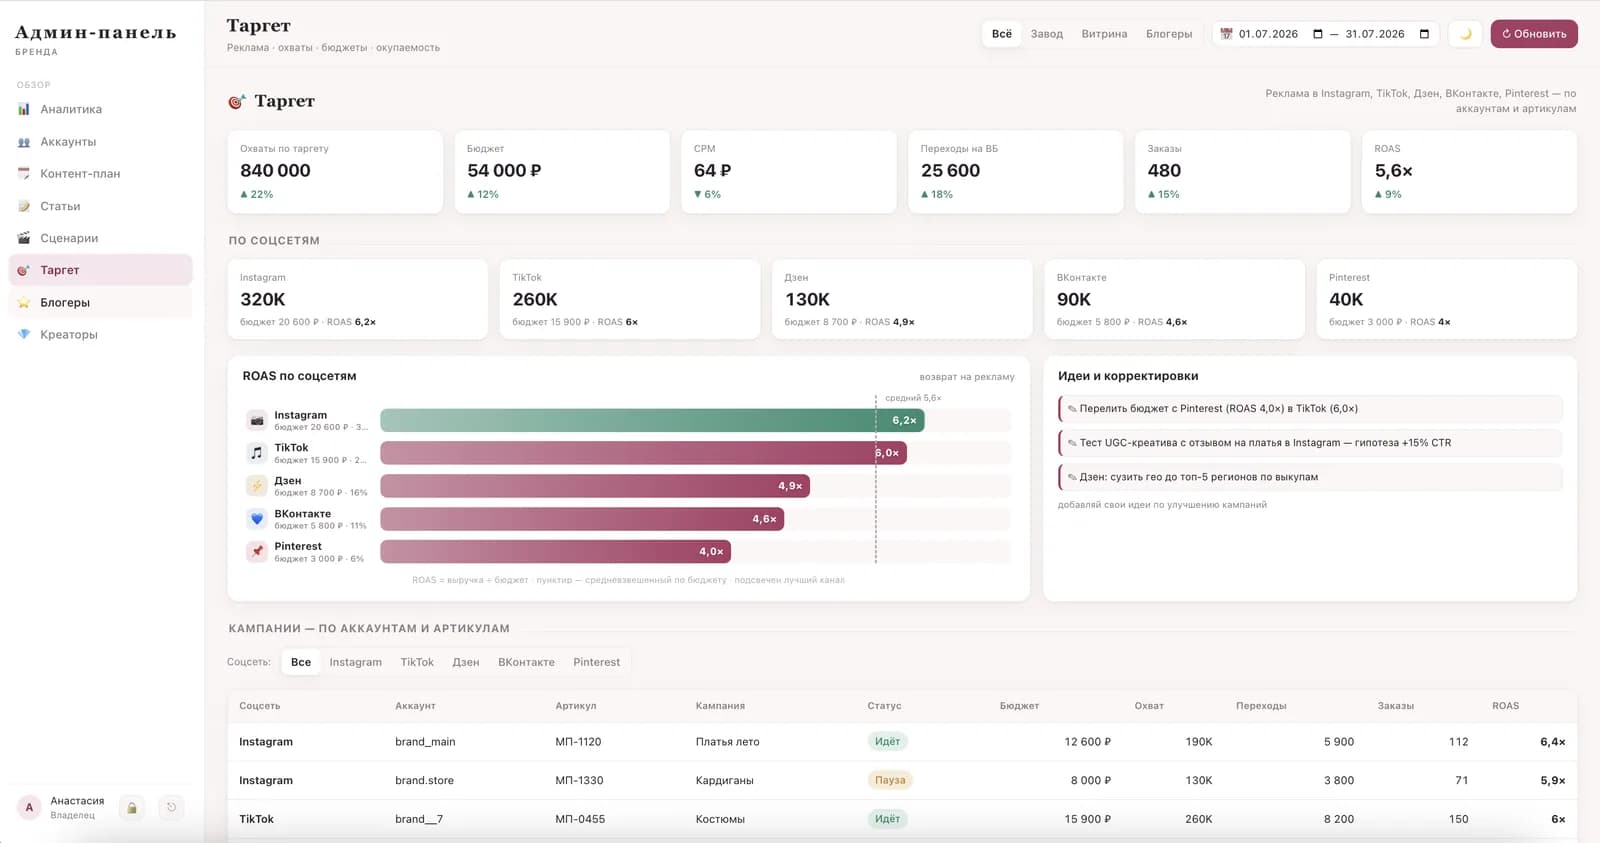The image size is (1600, 843).
Task: Click the dart target icon beside Таргет in sidebar
Action: [x=24, y=270]
